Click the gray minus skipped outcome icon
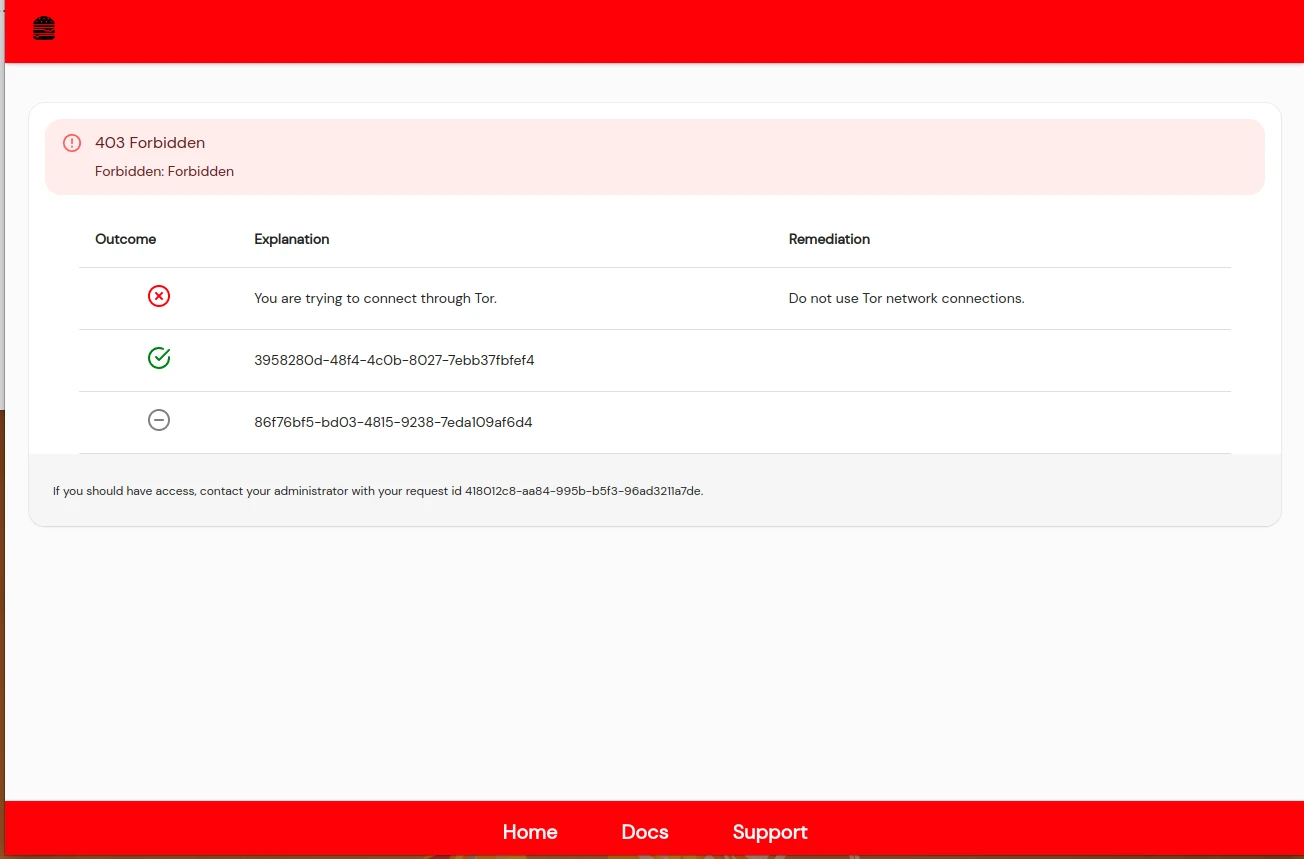Screen dimensions: 1304x859 (x=159, y=420)
